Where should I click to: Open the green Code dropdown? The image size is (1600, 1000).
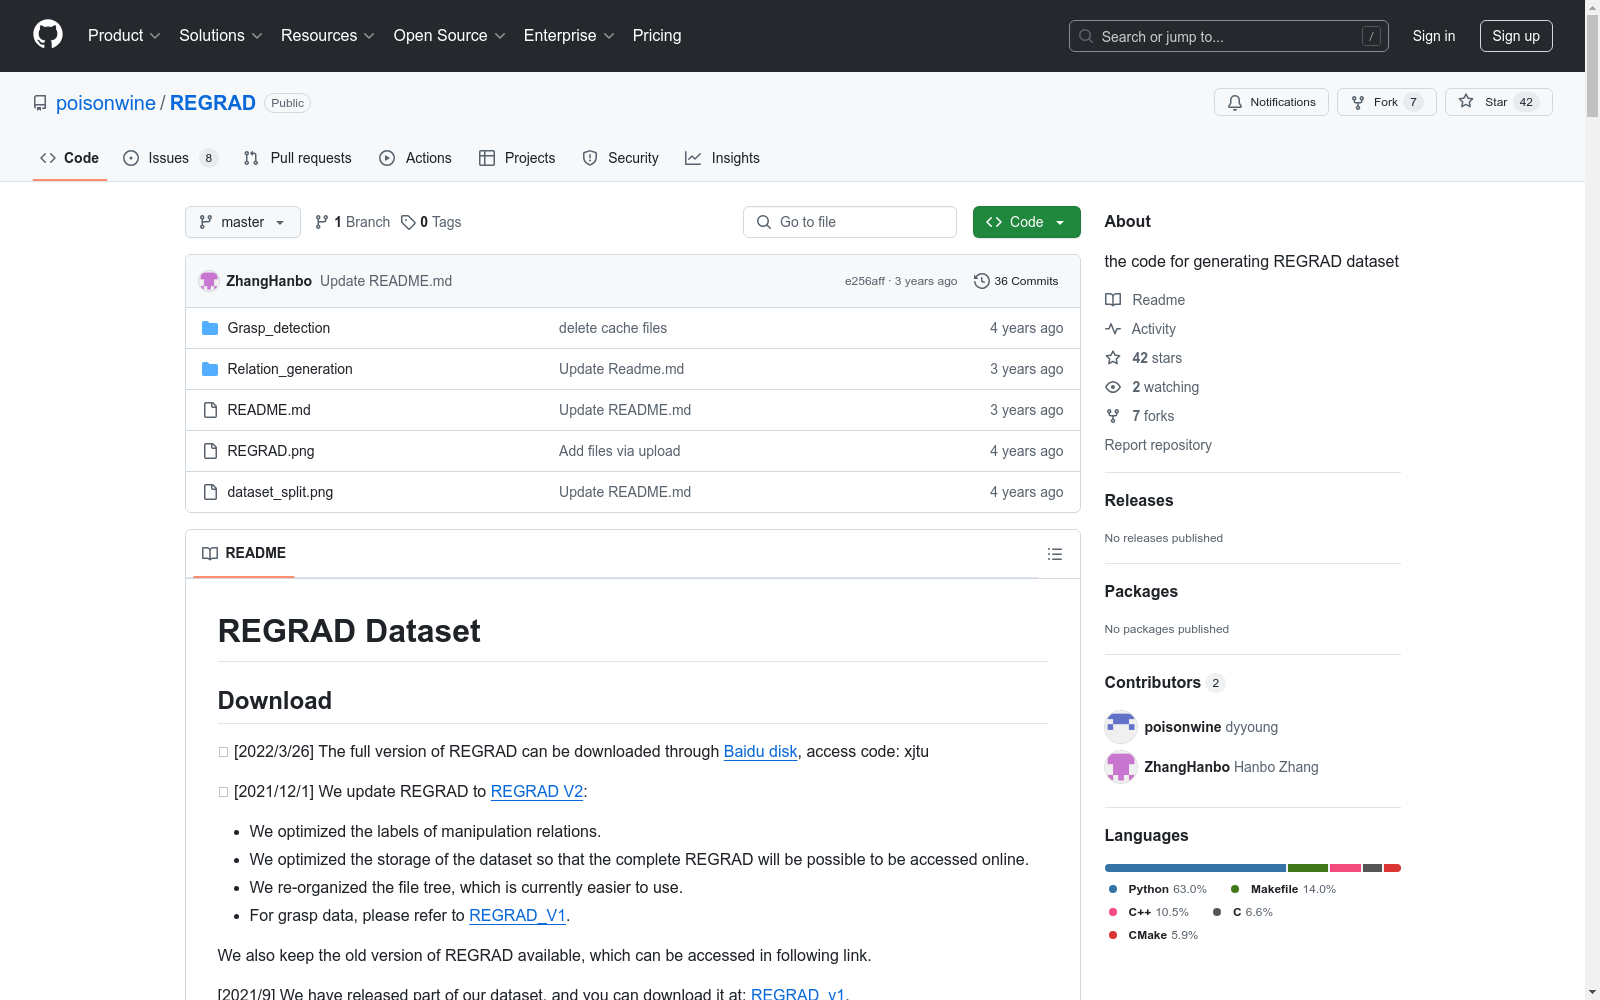tap(1027, 222)
